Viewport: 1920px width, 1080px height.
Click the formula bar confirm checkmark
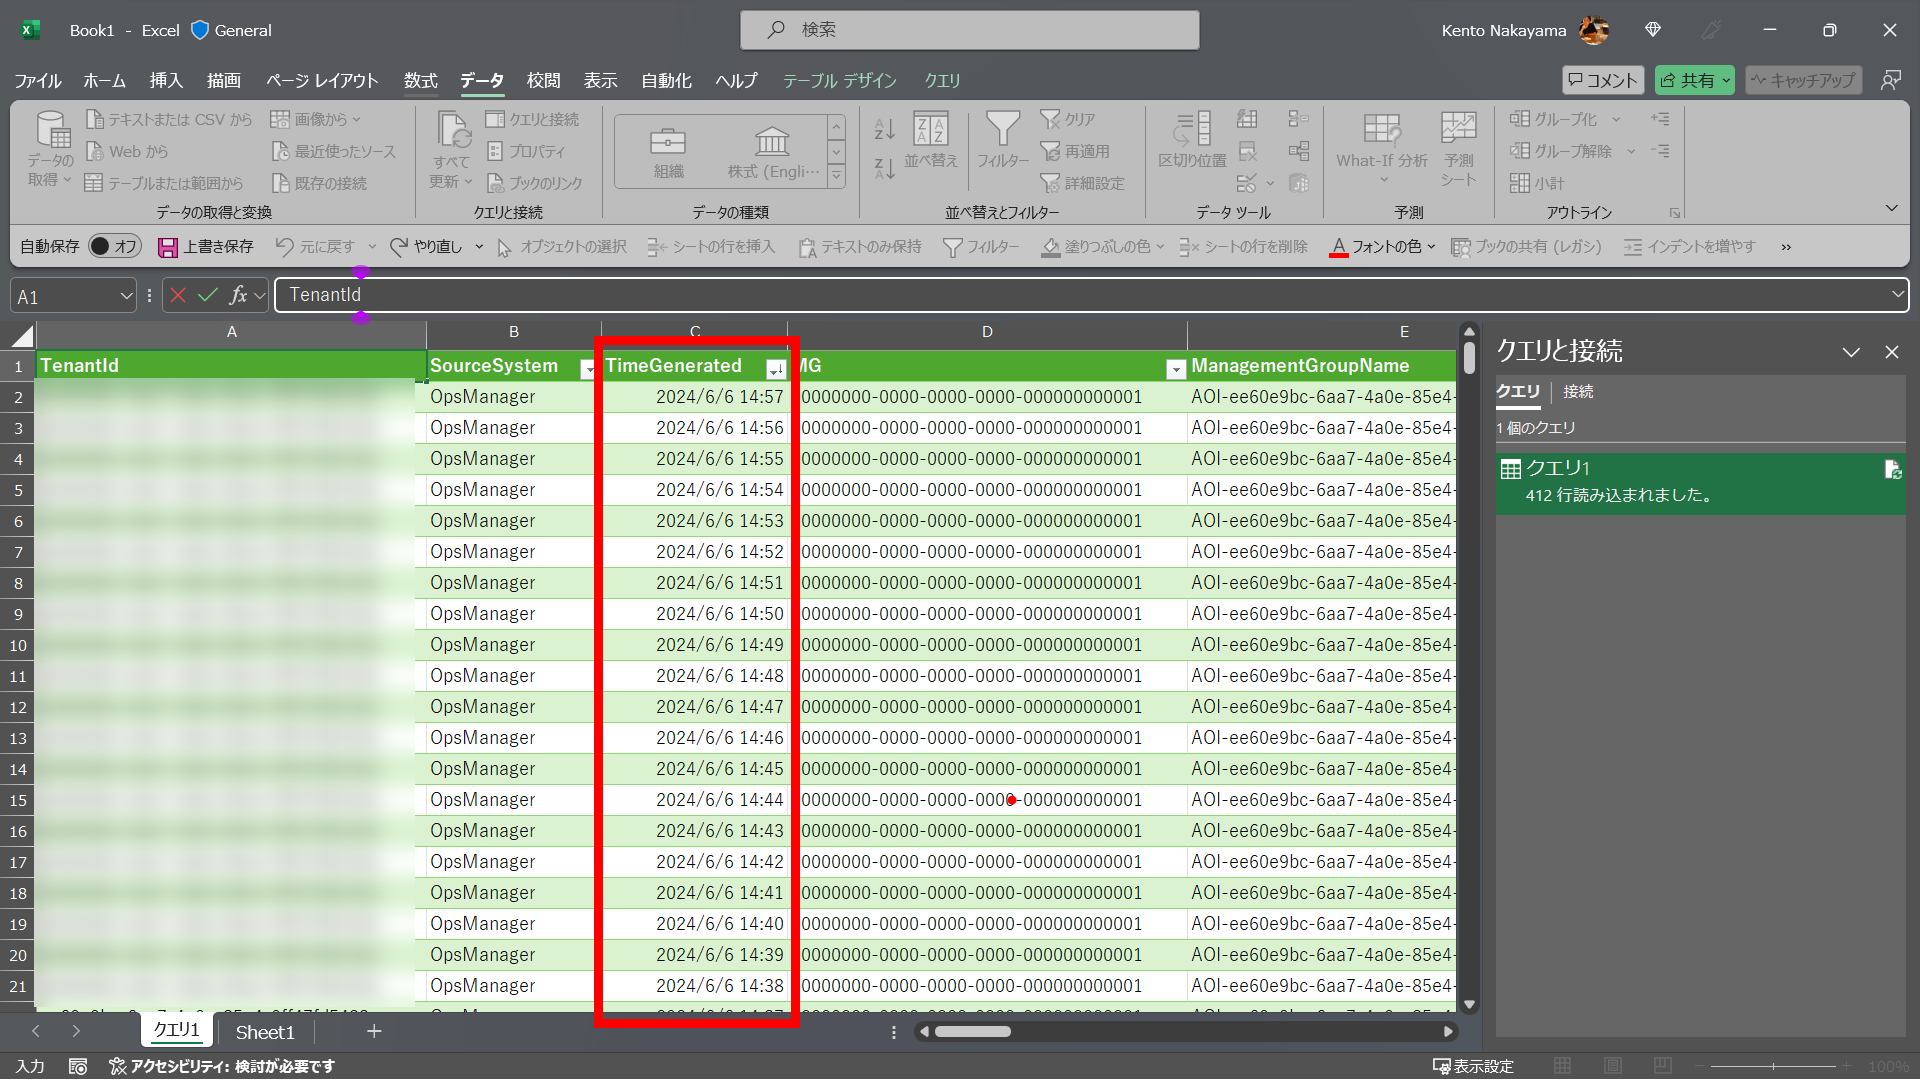tap(208, 295)
